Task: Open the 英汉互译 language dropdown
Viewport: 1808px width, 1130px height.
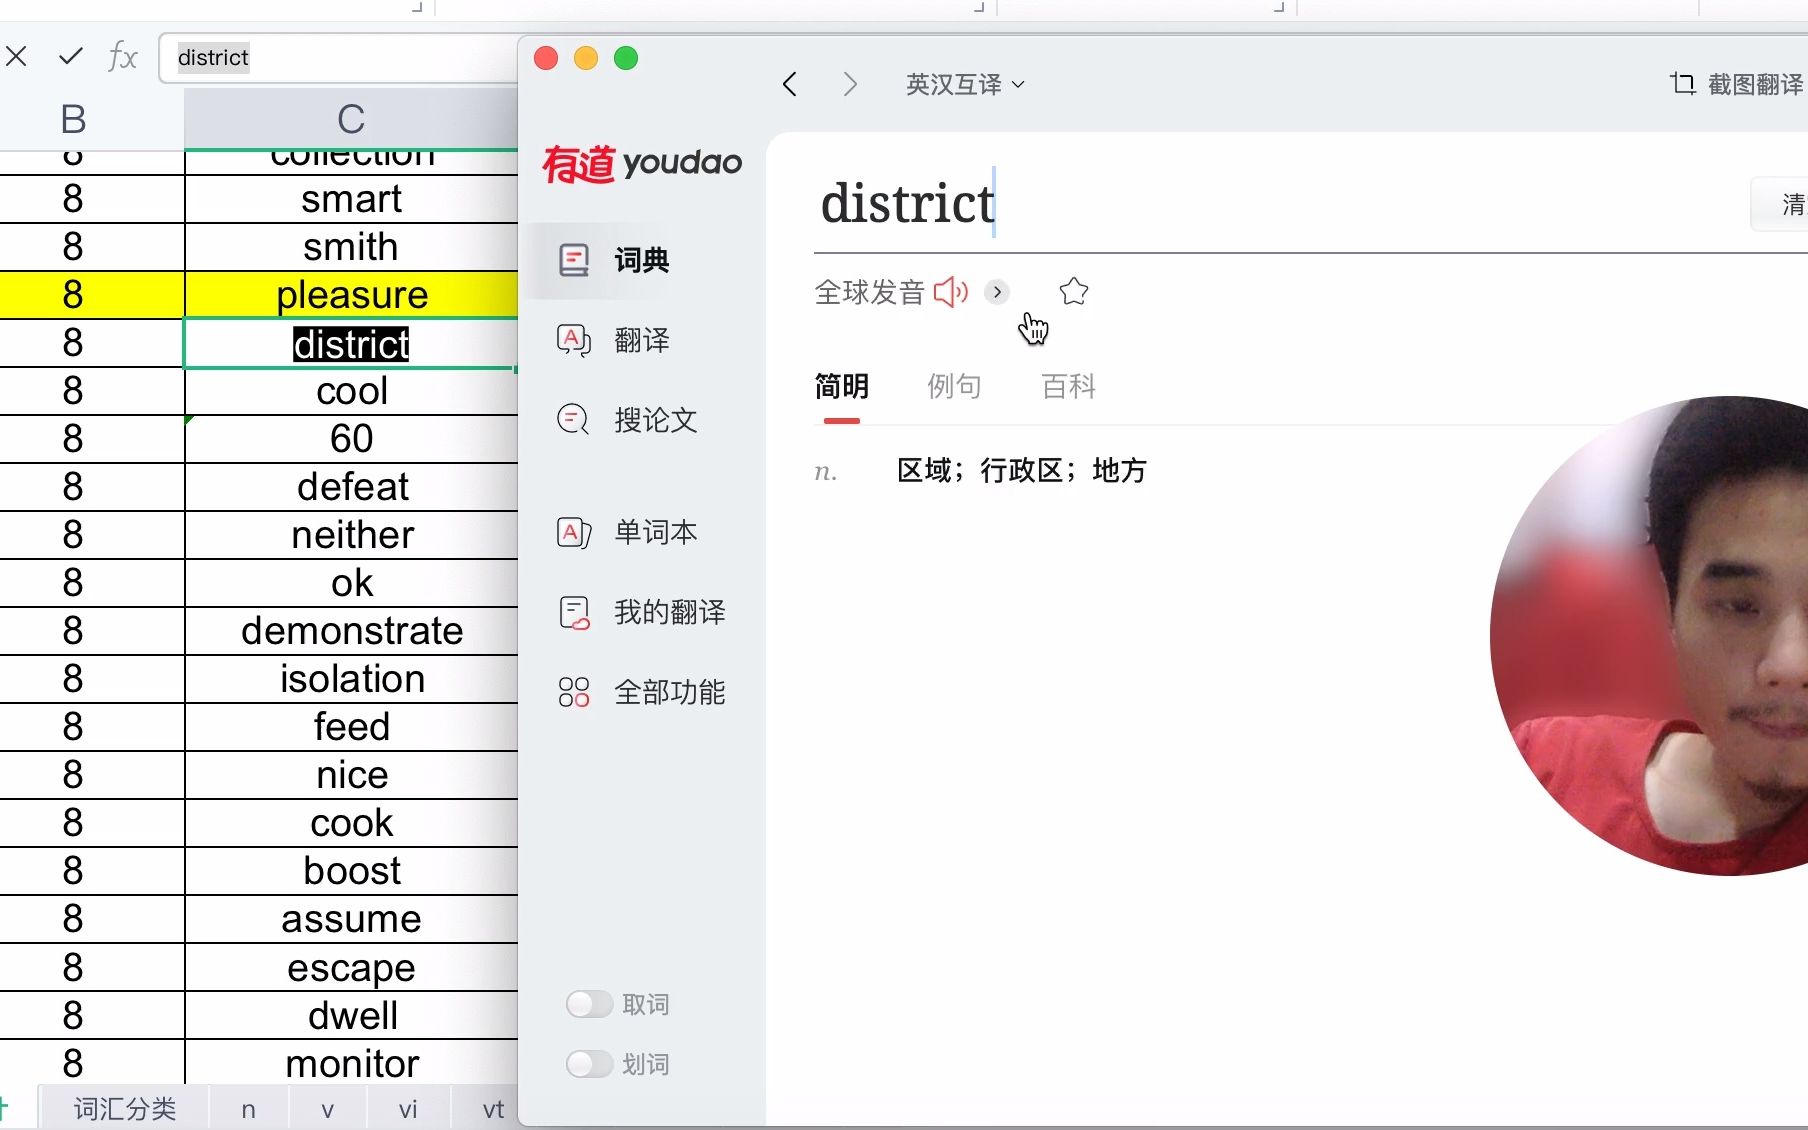Action: pyautogui.click(x=965, y=84)
